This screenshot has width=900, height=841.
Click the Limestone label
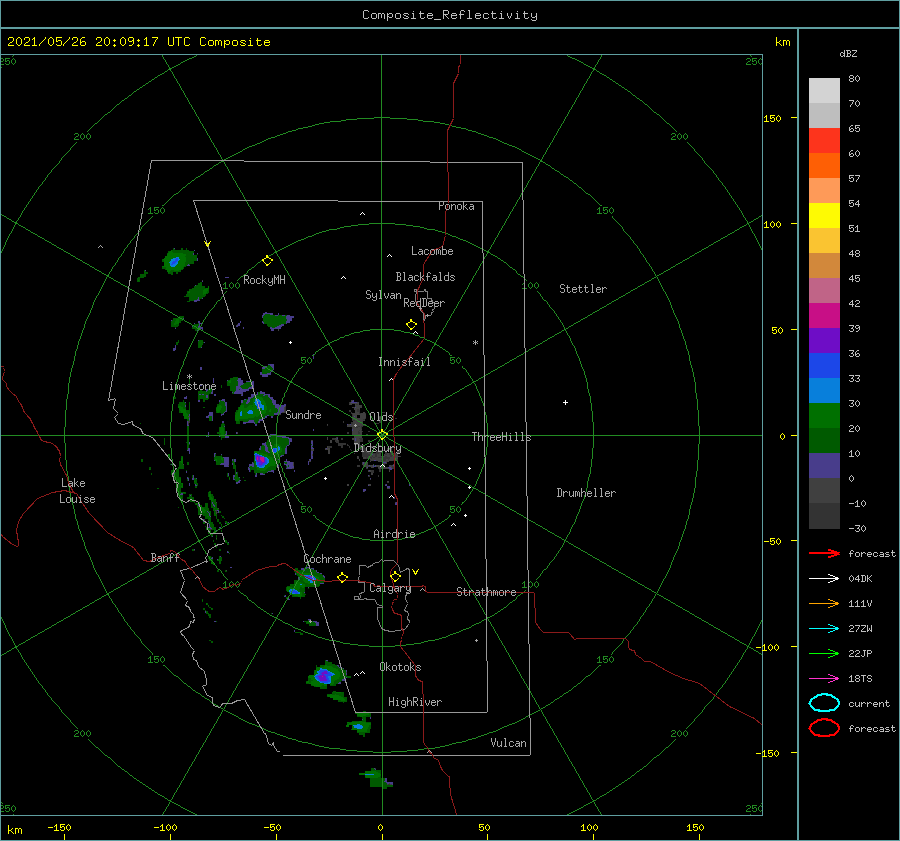click(189, 386)
